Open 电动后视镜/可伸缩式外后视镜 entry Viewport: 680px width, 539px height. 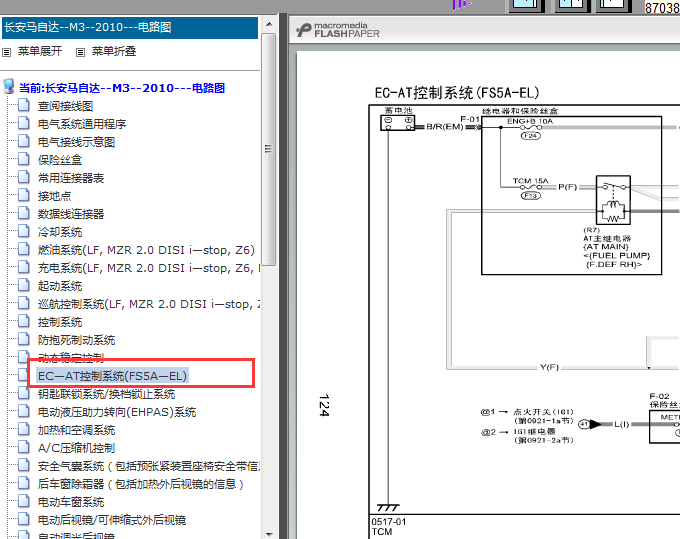(112, 520)
